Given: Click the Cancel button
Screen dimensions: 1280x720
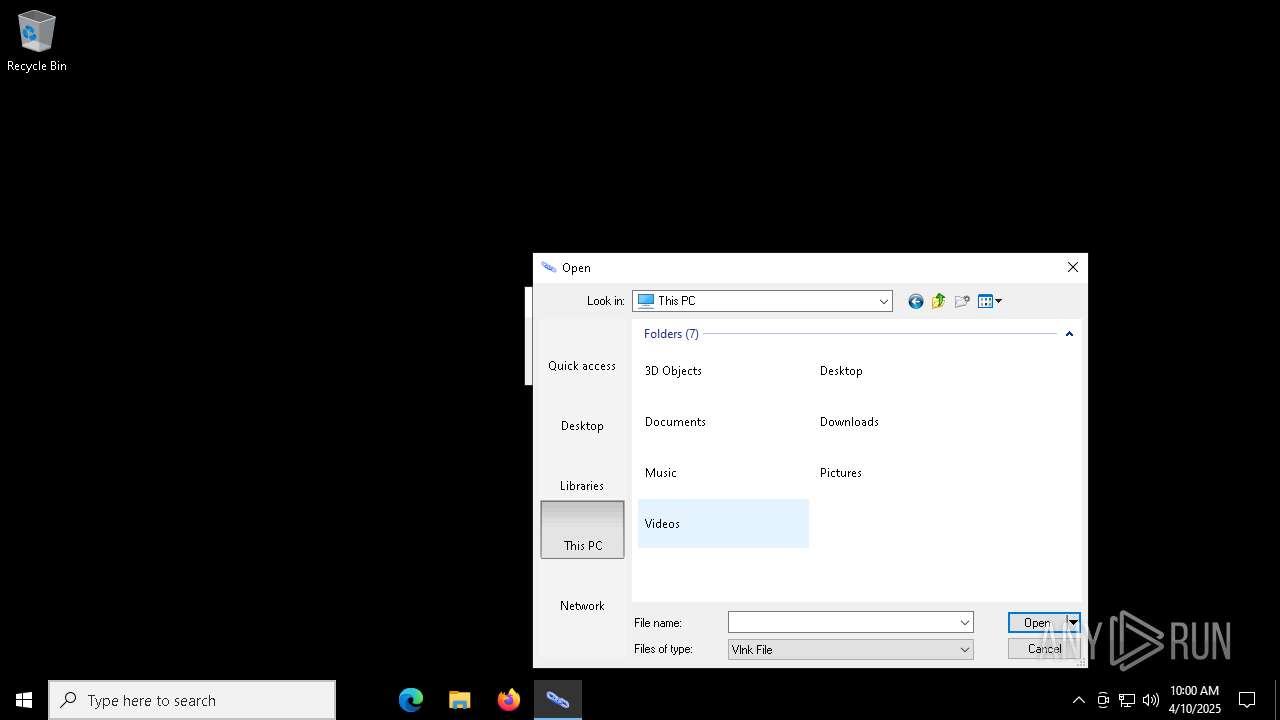Looking at the screenshot, I should pyautogui.click(x=1044, y=649).
